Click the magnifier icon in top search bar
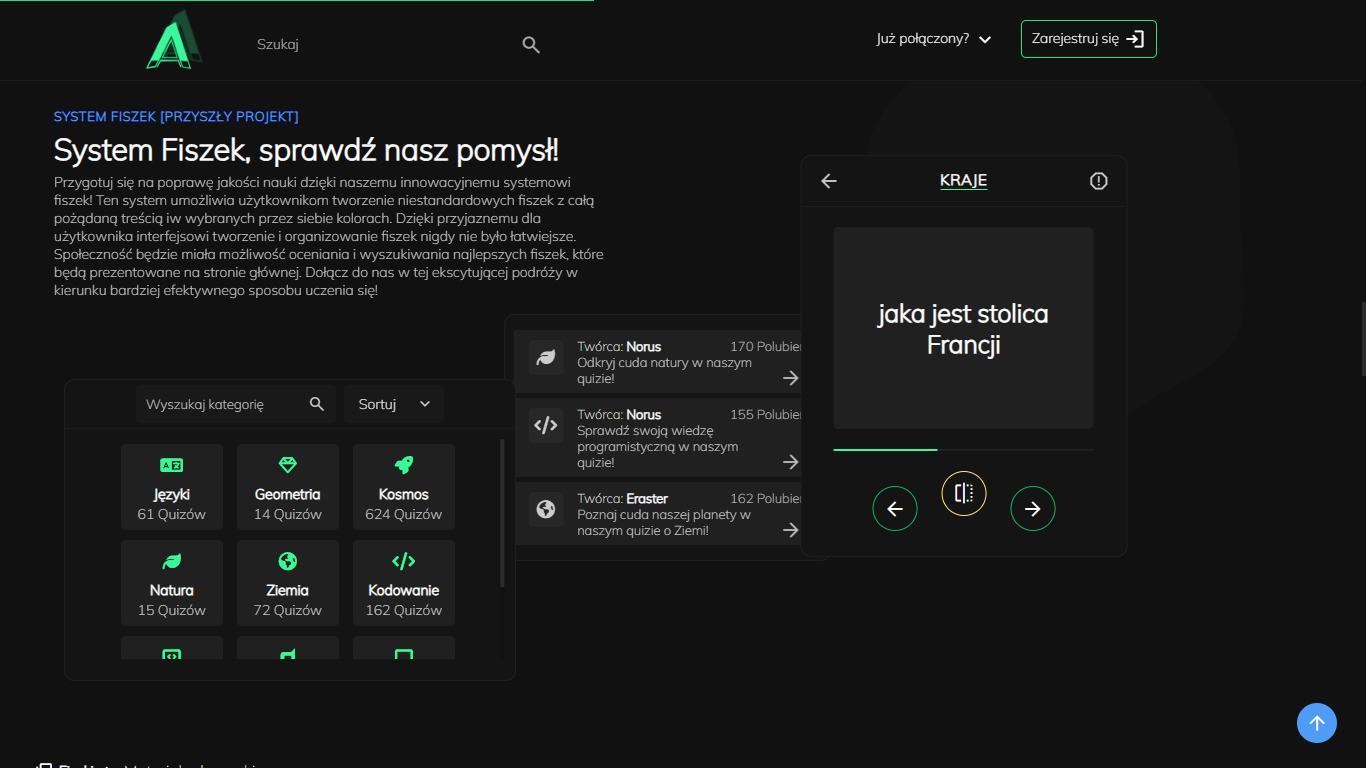Image resolution: width=1366 pixels, height=768 pixels. (531, 45)
